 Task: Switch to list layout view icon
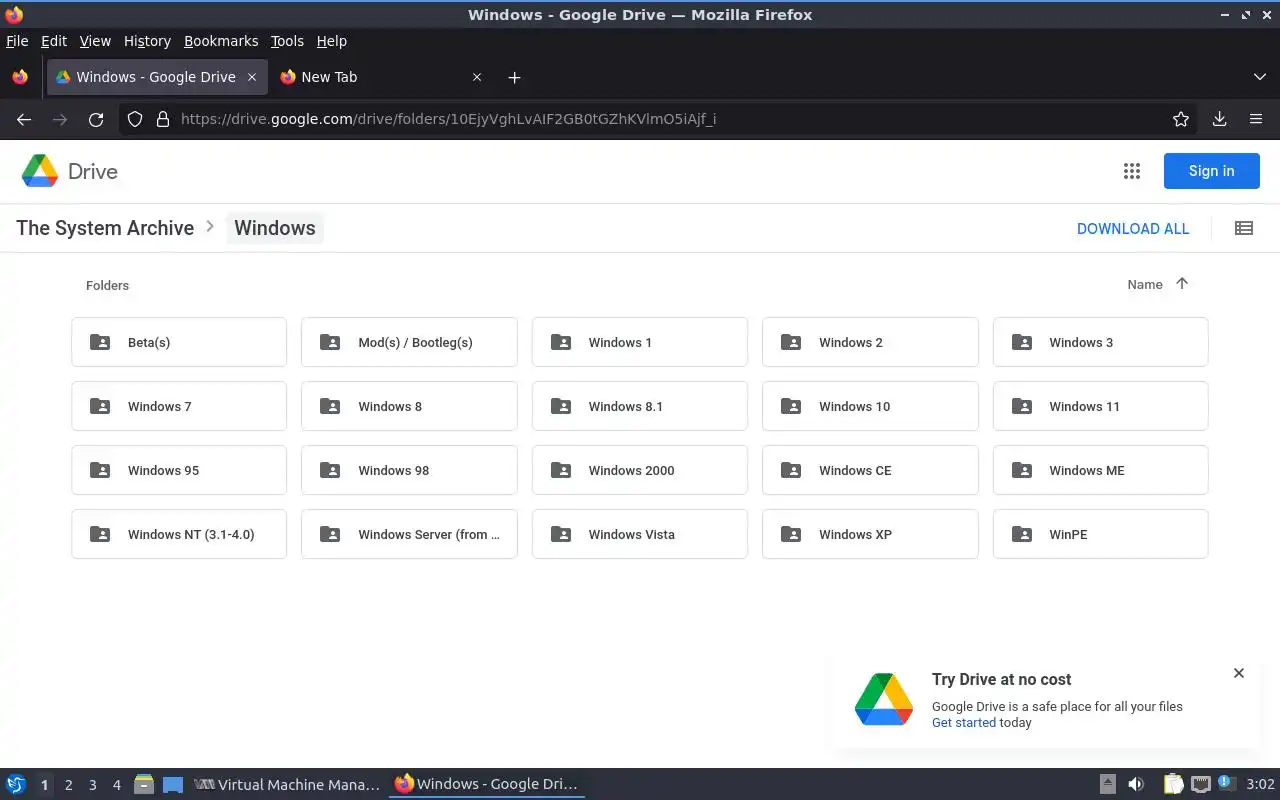click(x=1244, y=228)
